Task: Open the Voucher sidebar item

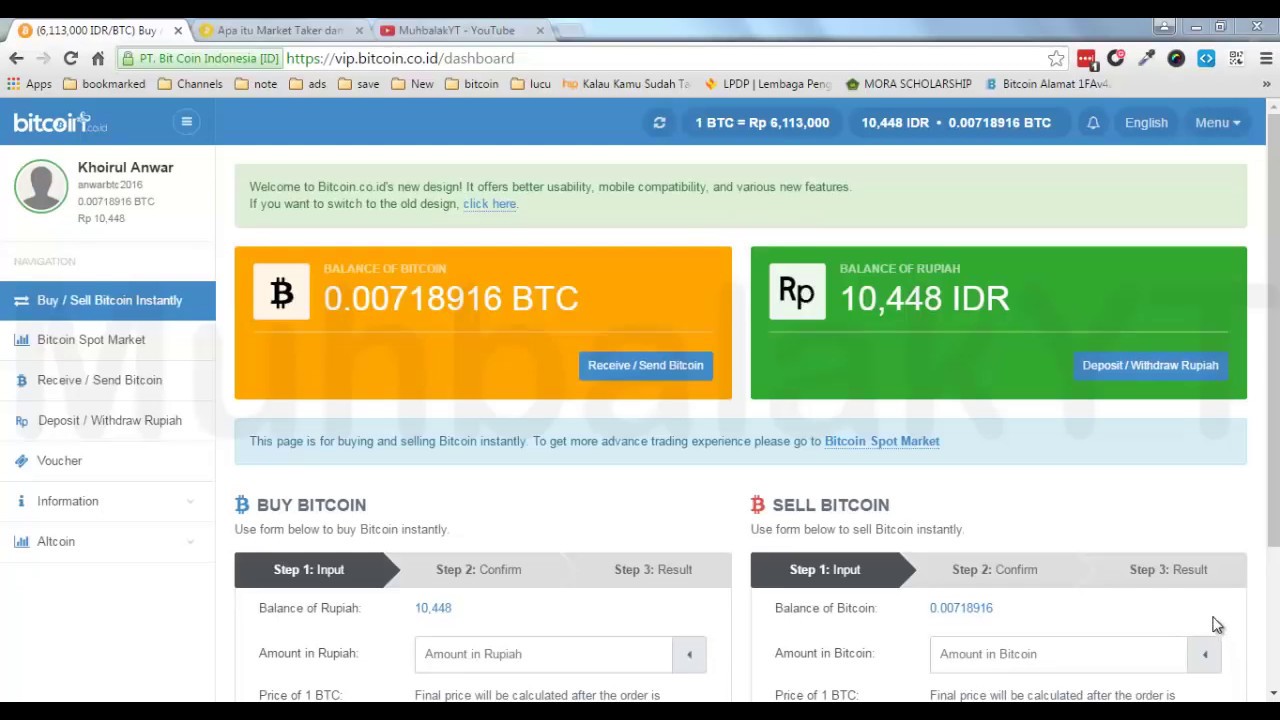Action: point(107,461)
